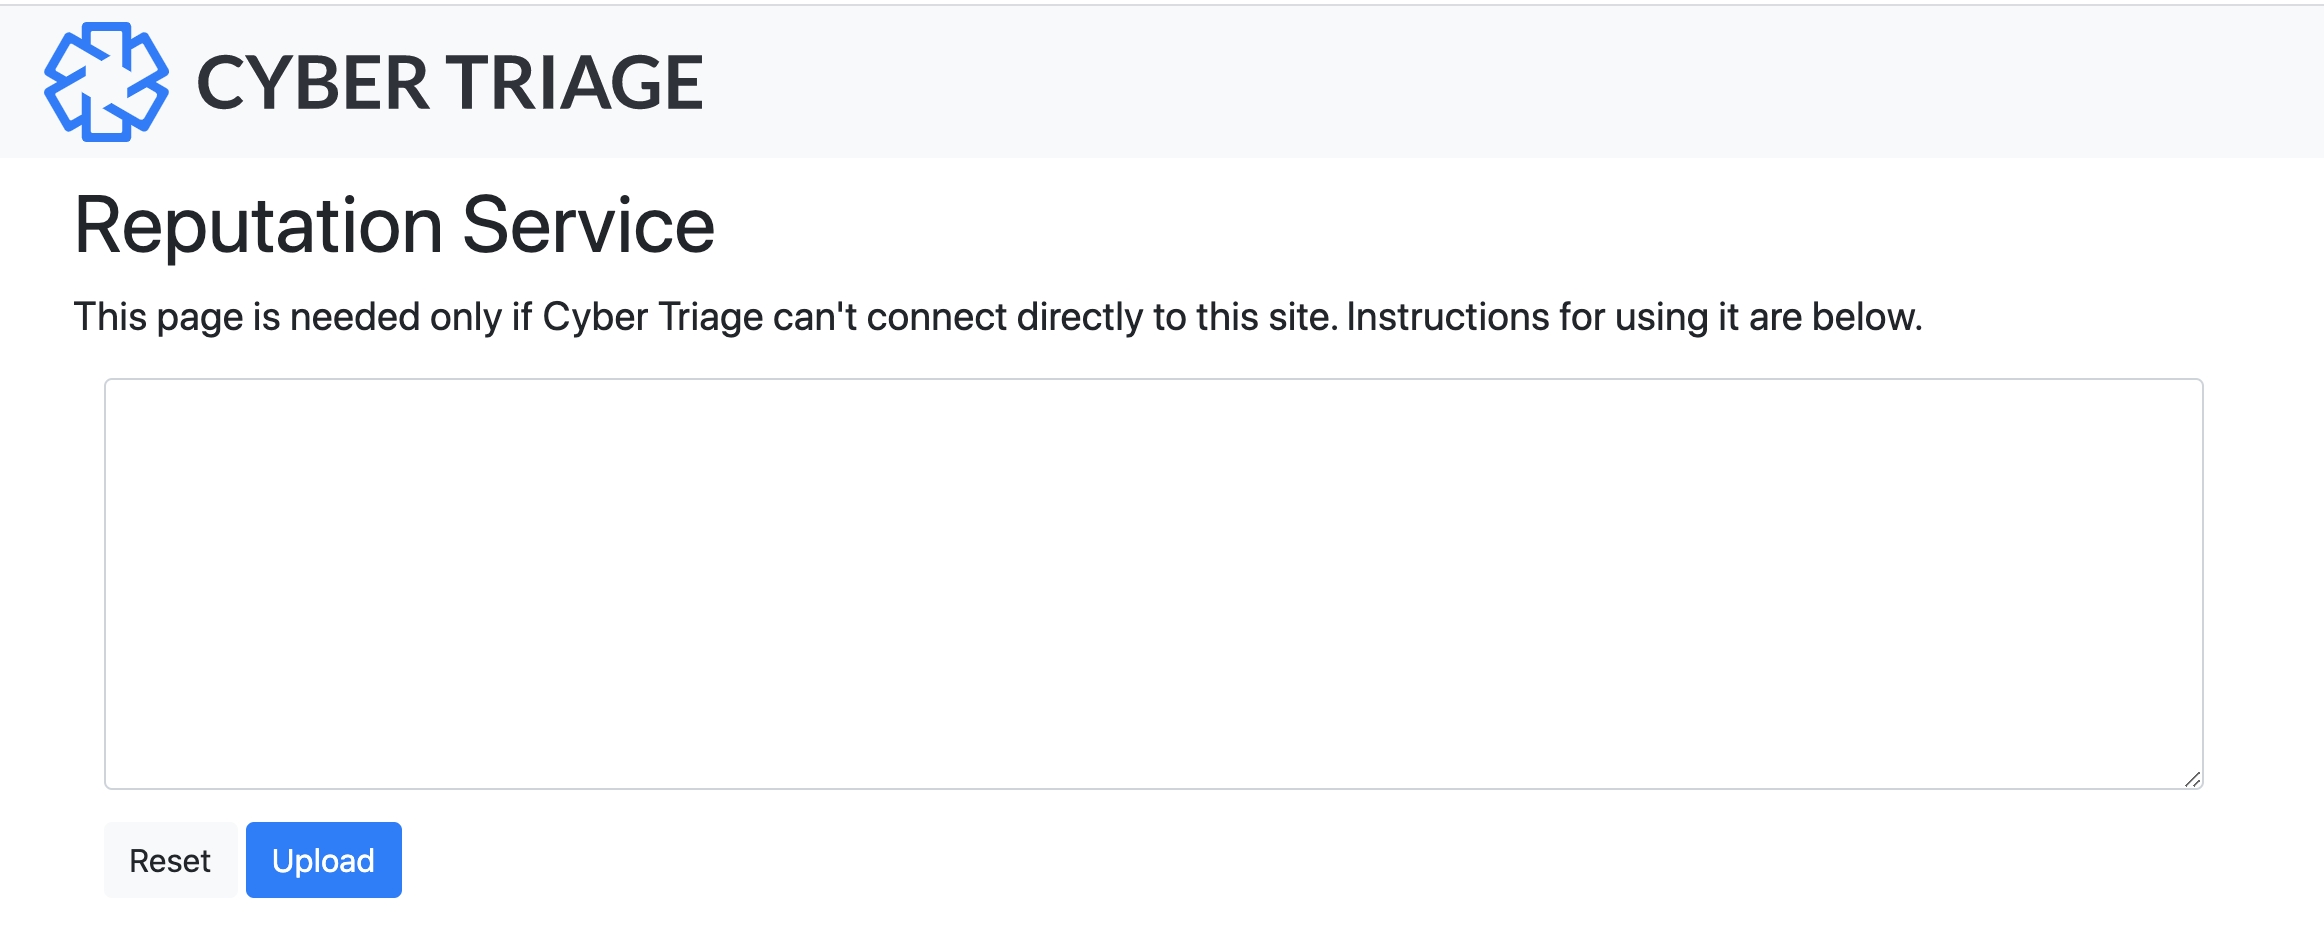This screenshot has width=2324, height=928.
Task: Click the word CYBER in the header
Action: point(313,82)
